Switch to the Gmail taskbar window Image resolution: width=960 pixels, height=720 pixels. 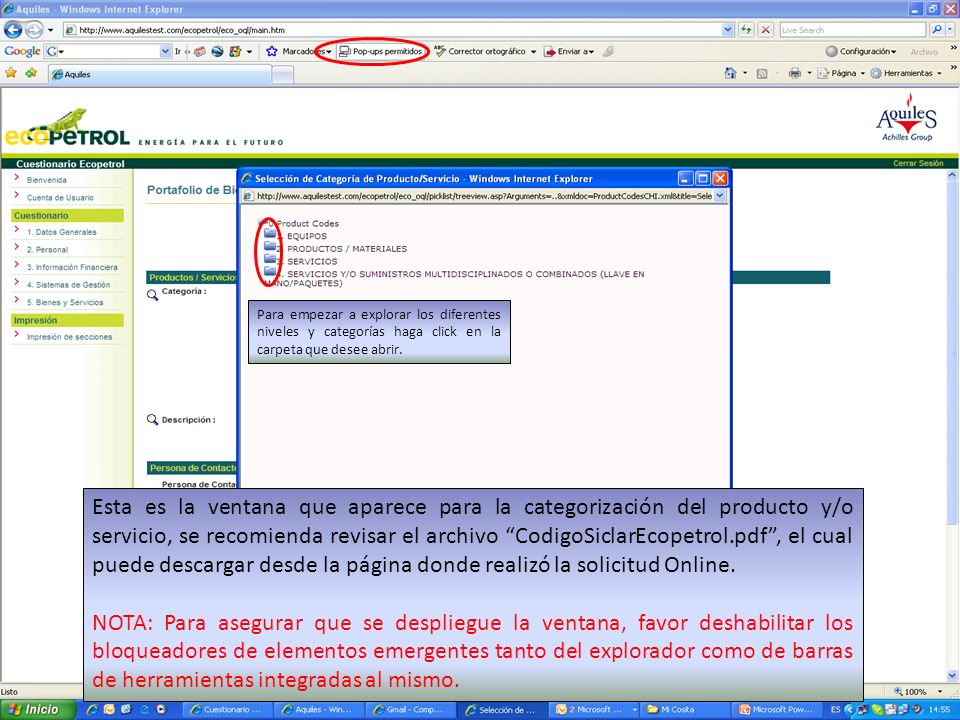411,710
